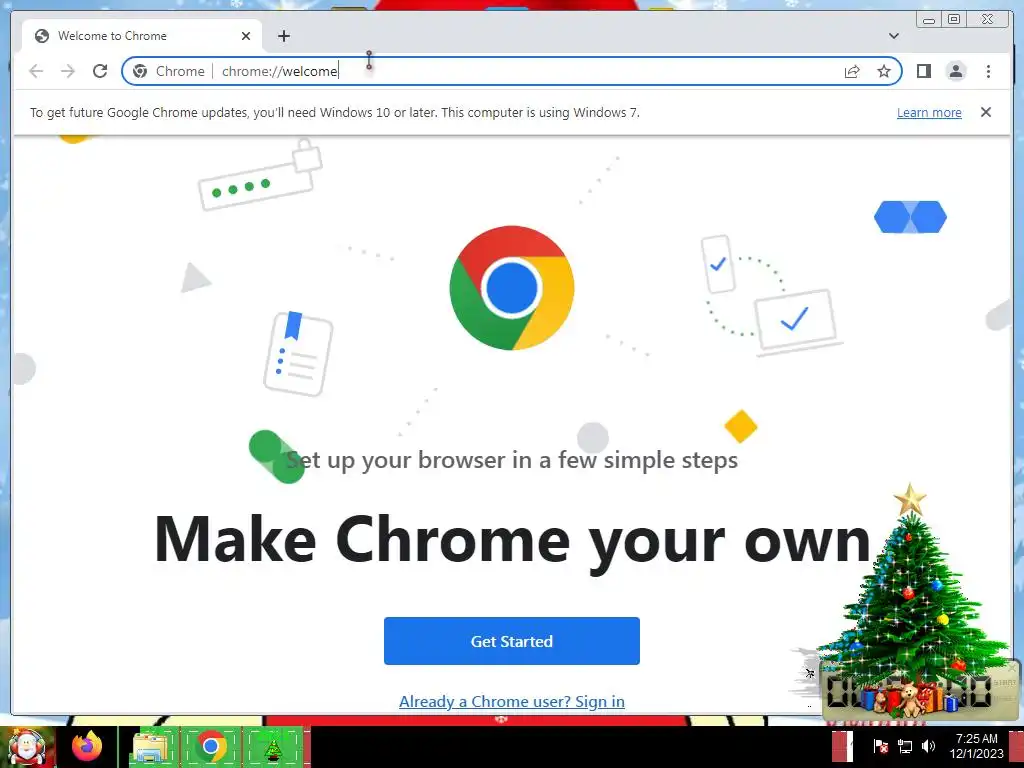Open File Explorer from taskbar
This screenshot has height=768, width=1024.
click(150, 746)
